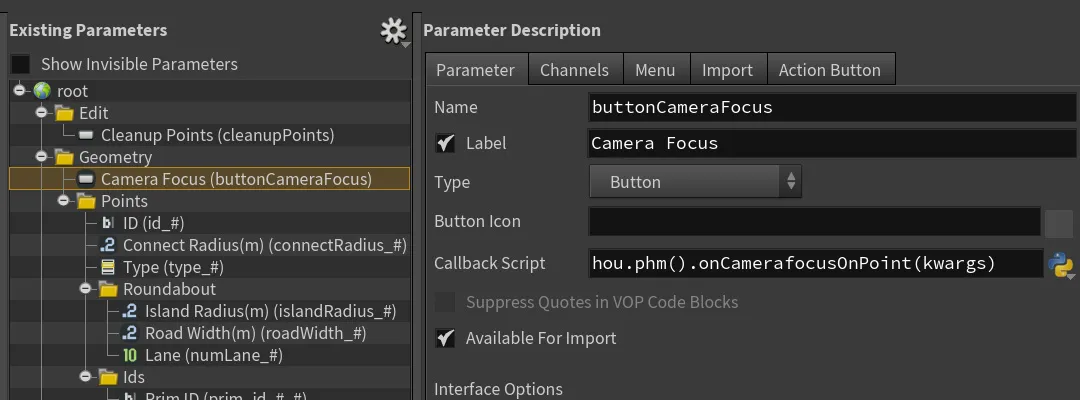The width and height of the screenshot is (1080, 400).
Task: Click the Name field containing buttonCameraFocus
Action: coord(832,107)
